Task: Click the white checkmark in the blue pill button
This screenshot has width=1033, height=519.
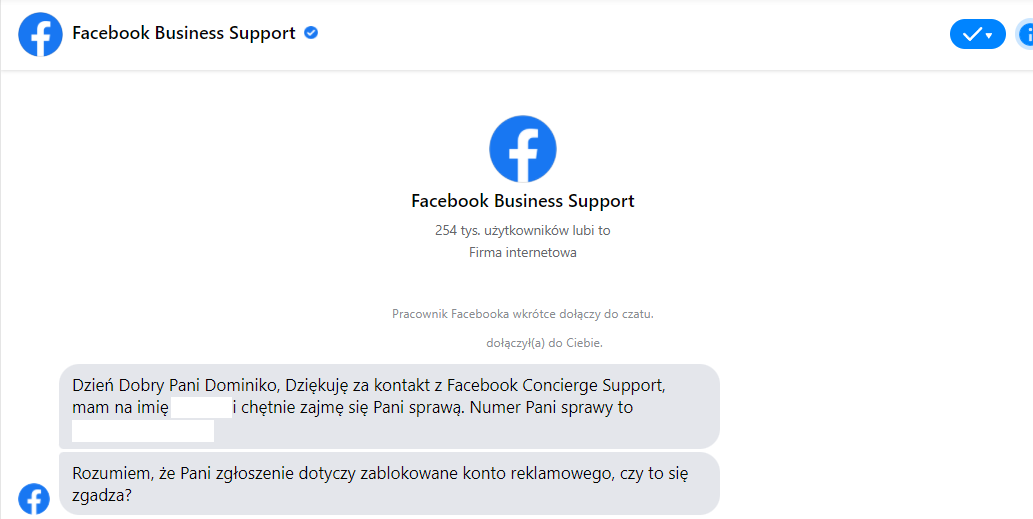Action: click(x=972, y=34)
